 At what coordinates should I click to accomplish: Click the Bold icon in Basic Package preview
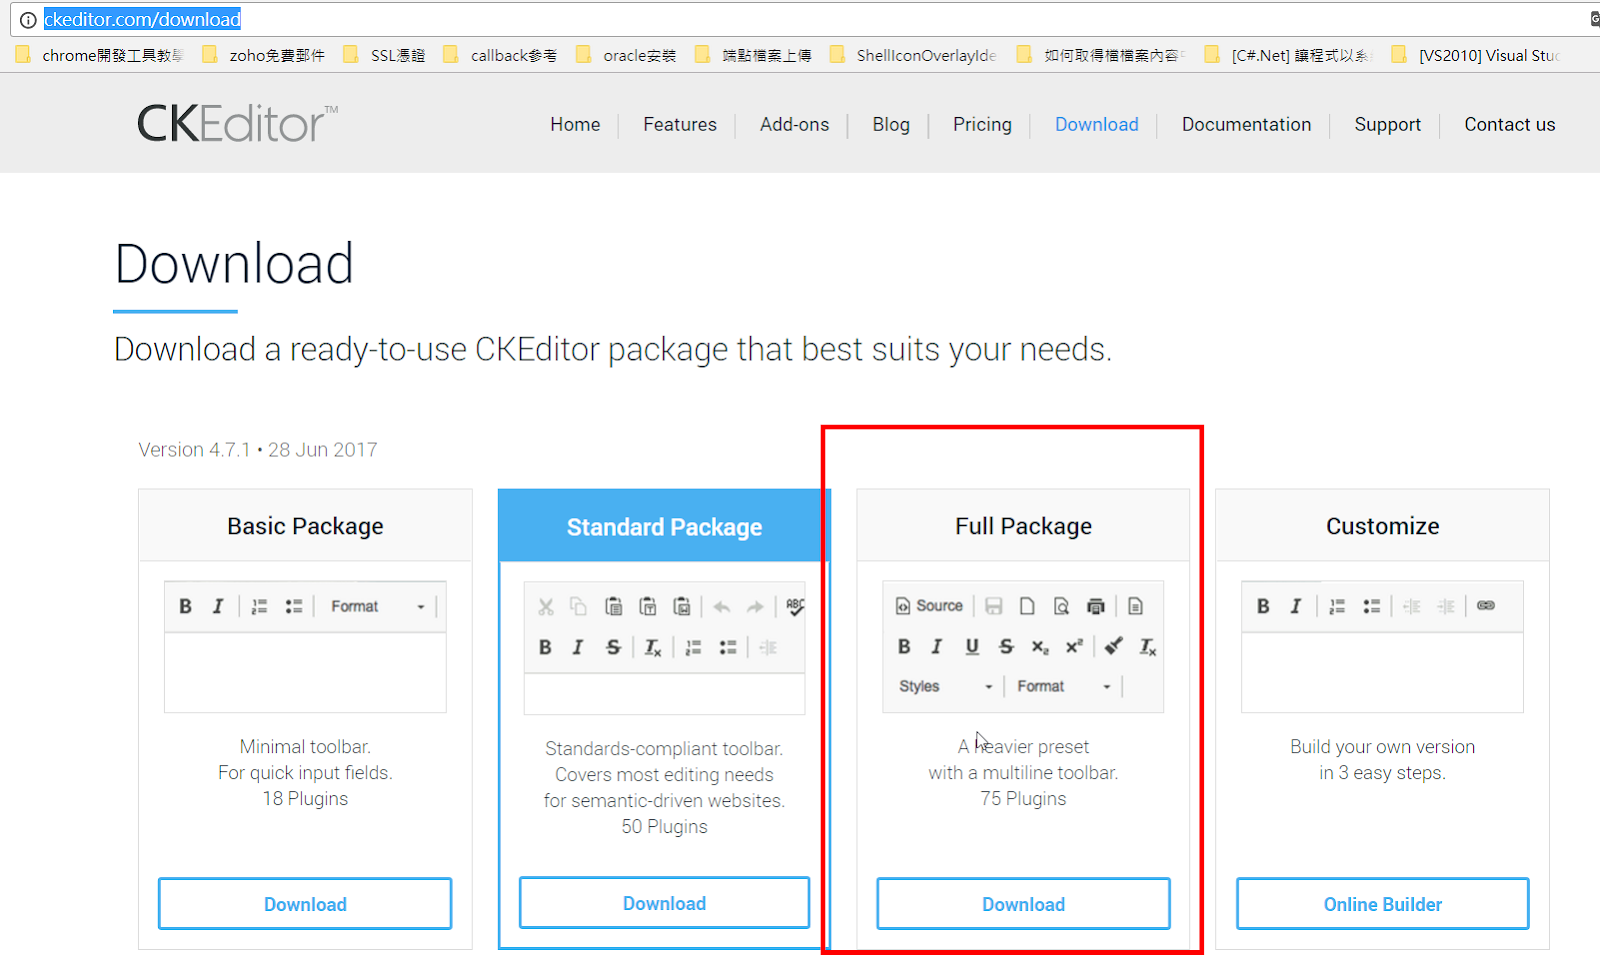point(185,606)
